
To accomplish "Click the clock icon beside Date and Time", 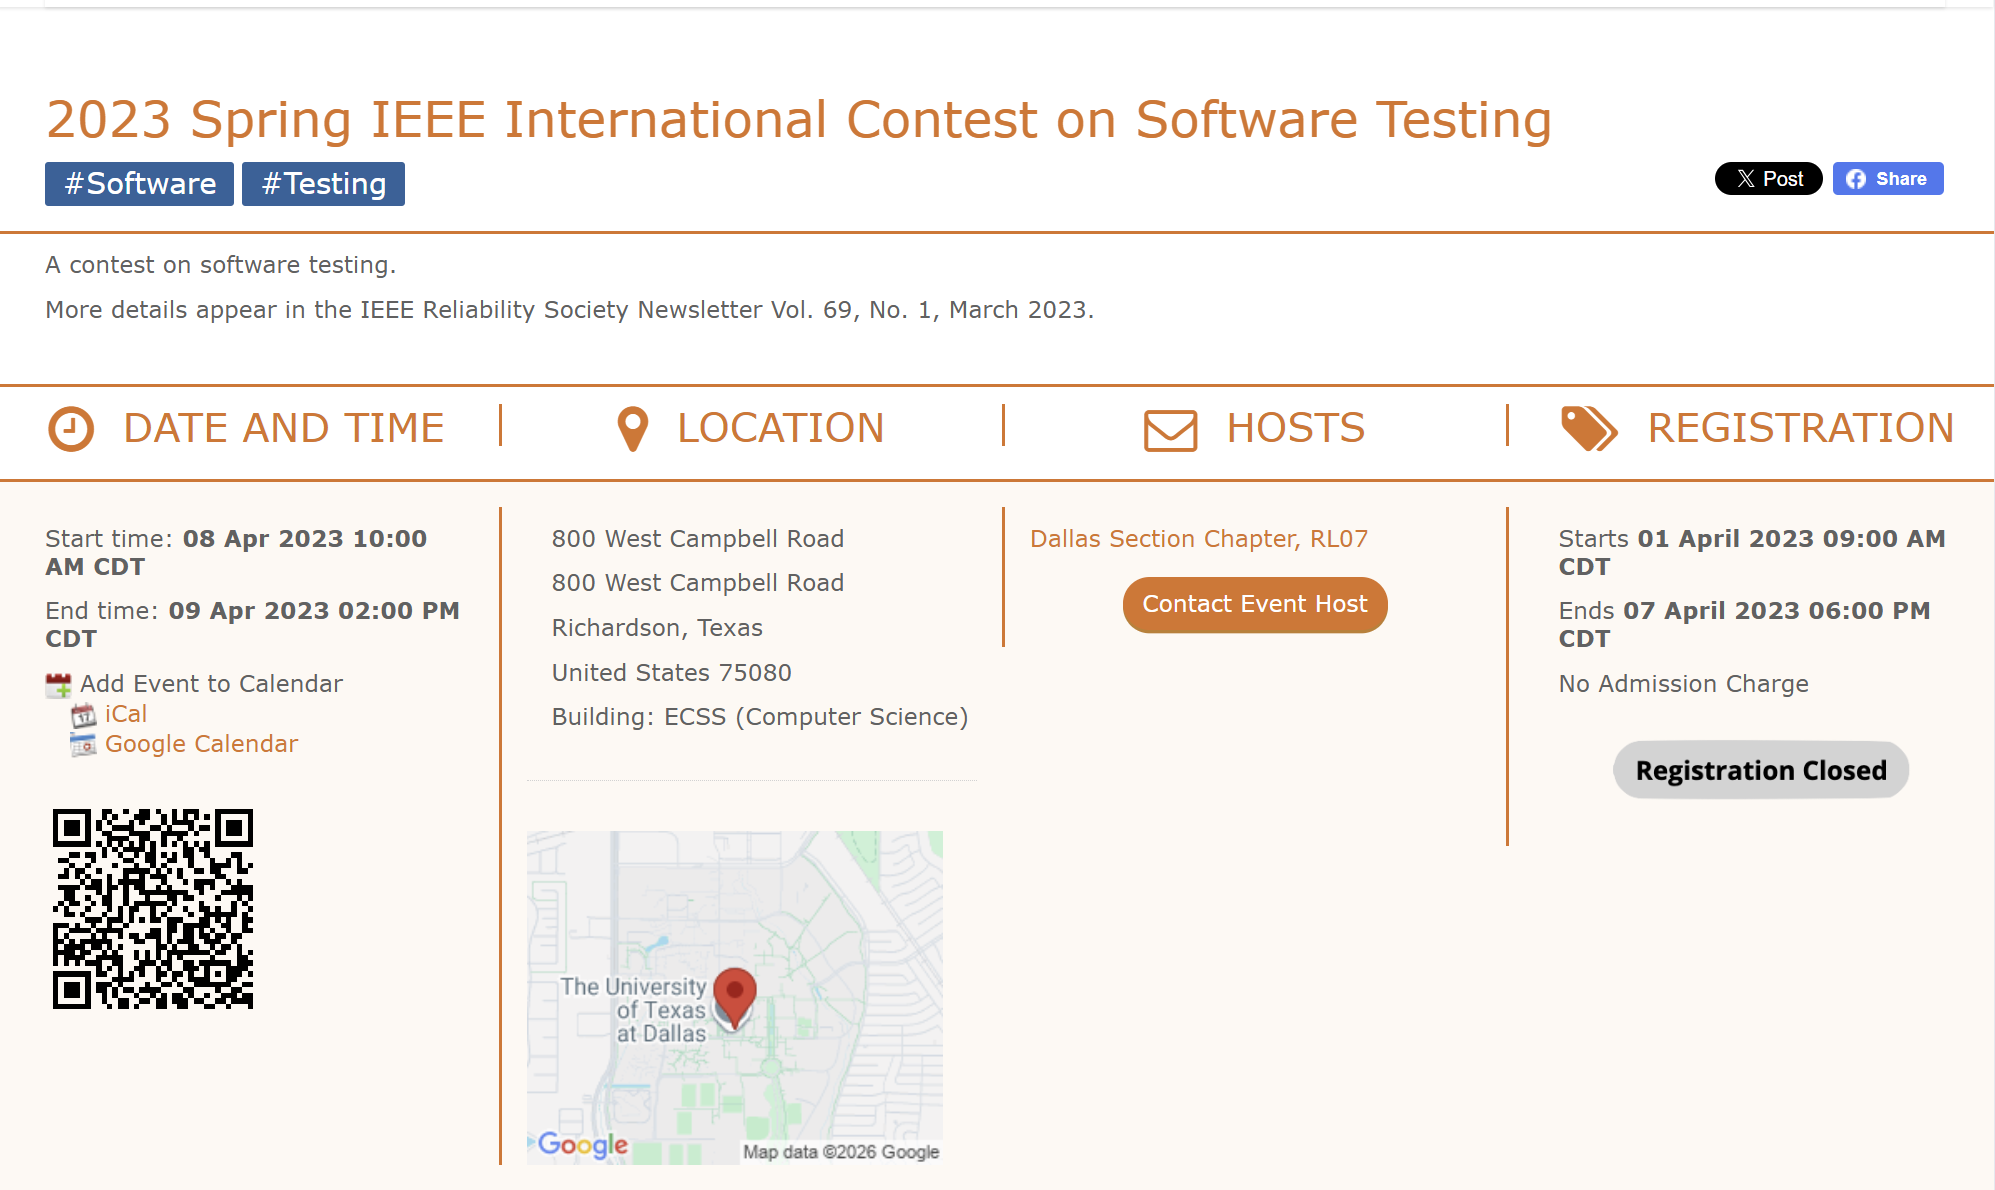I will (x=71, y=429).
